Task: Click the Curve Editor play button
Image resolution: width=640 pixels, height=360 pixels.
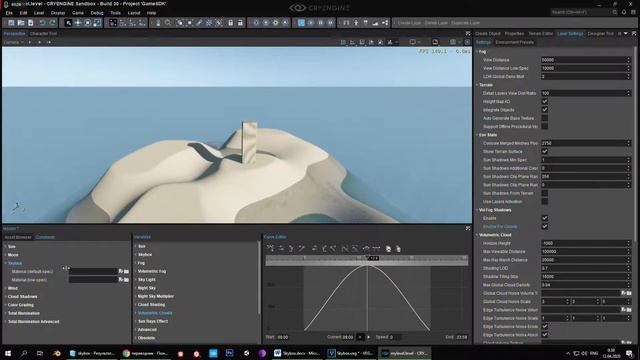Action: pos(369,337)
